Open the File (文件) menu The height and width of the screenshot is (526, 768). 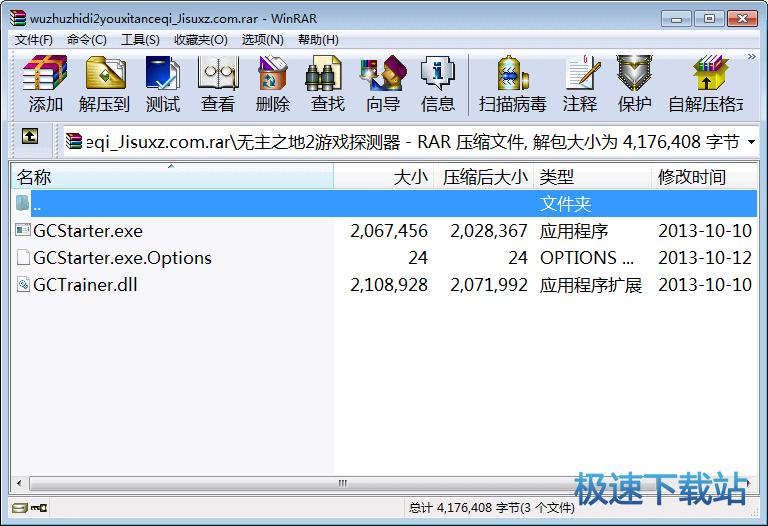(x=34, y=39)
